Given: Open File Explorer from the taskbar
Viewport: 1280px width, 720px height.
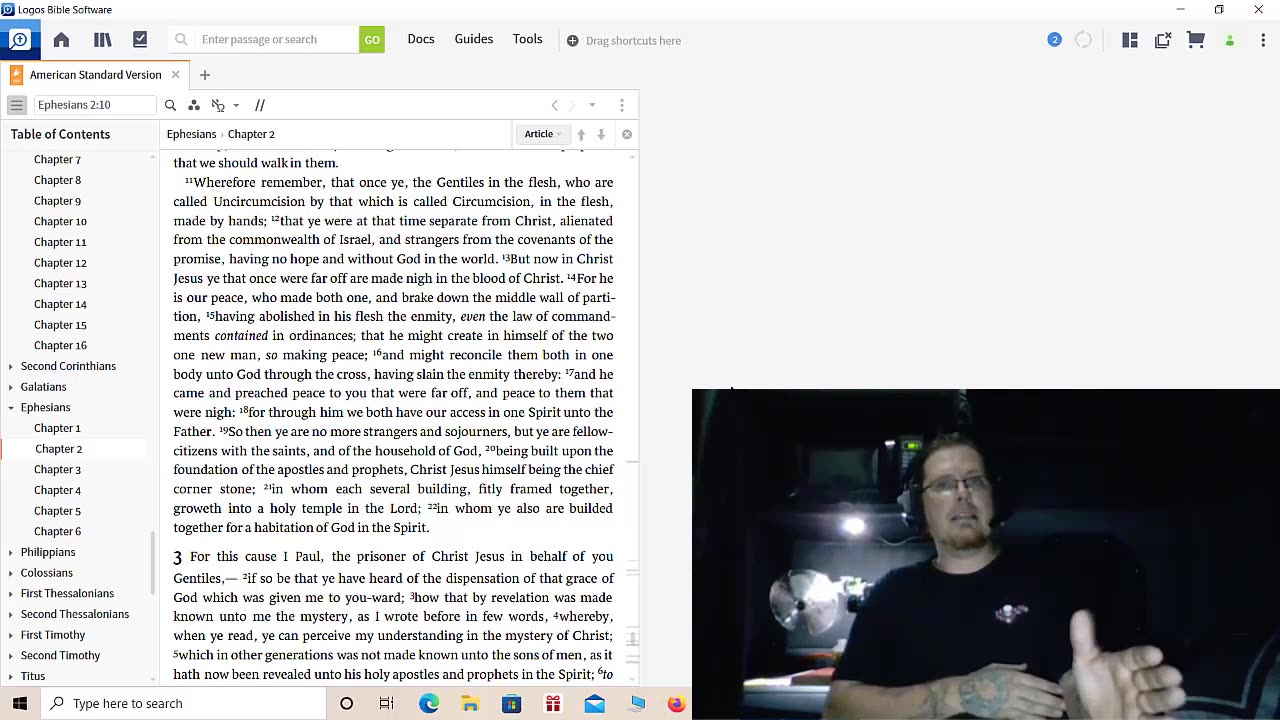Looking at the screenshot, I should (470, 703).
